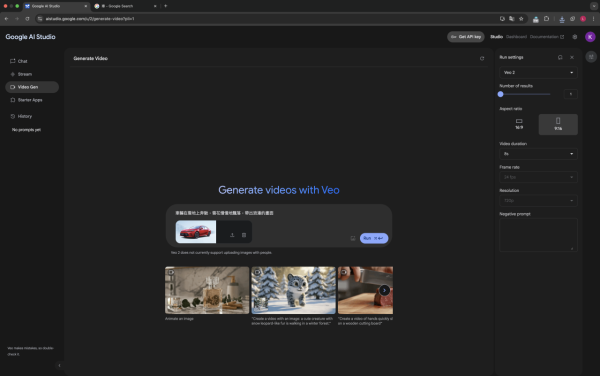Open a new browser tab
This screenshot has width=600, height=376.
coord(166,6)
